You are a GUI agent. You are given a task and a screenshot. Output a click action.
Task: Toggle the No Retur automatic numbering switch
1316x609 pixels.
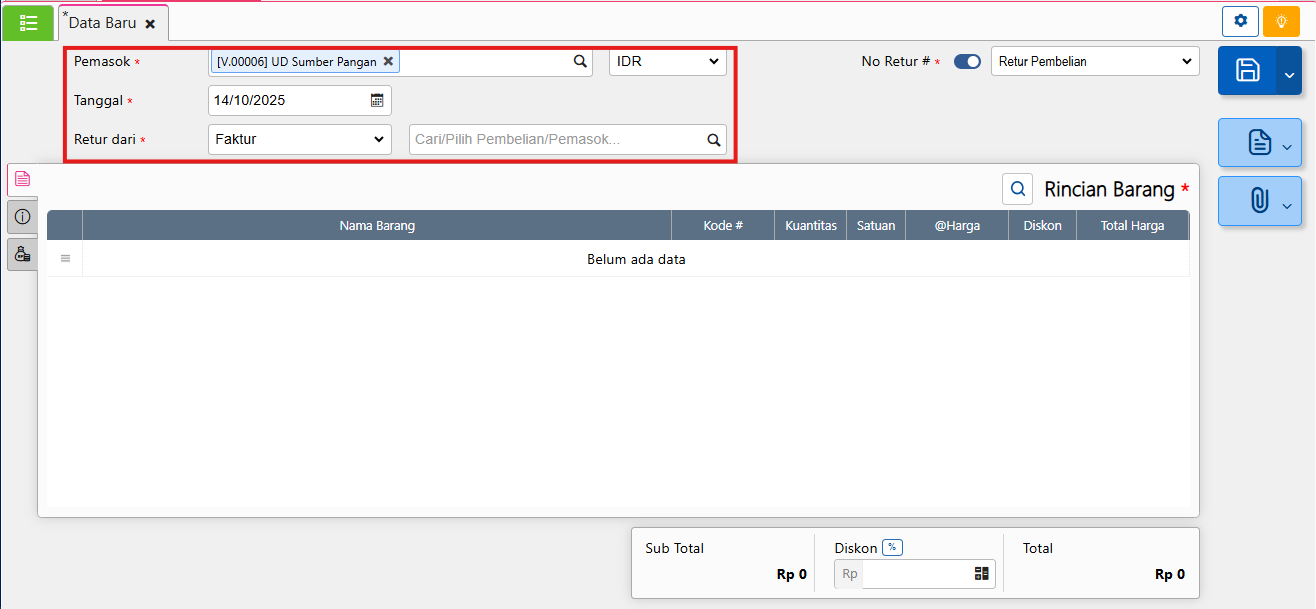[x=967, y=61]
